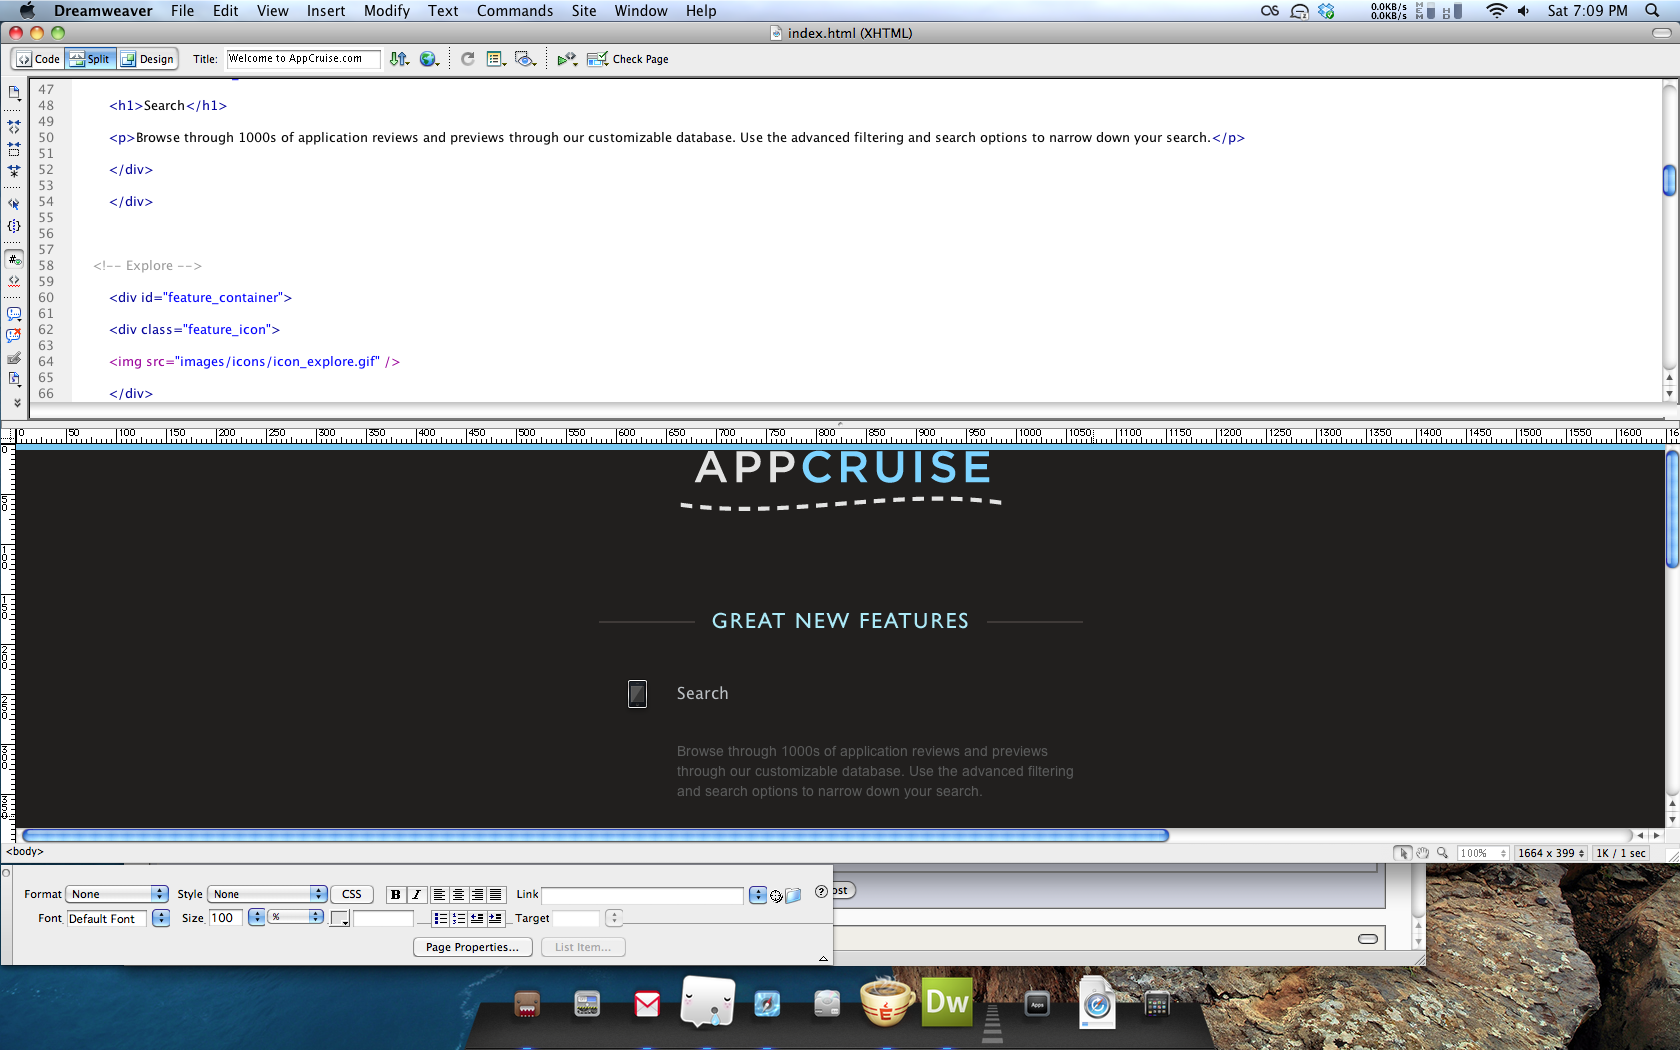1680x1050 pixels.
Task: Select the body tag in tag selector
Action: tap(25, 852)
